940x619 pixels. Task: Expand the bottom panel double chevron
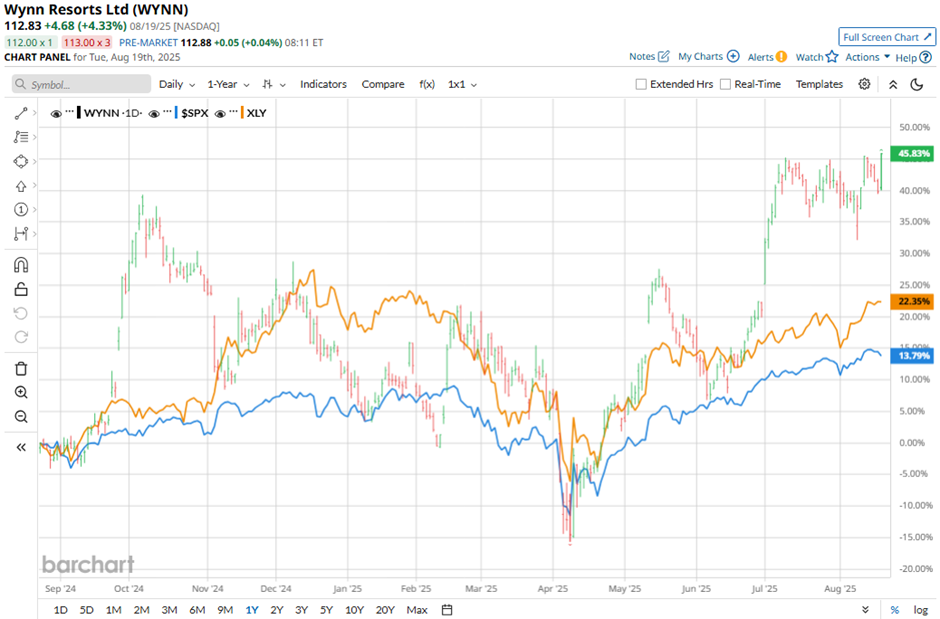point(865,609)
